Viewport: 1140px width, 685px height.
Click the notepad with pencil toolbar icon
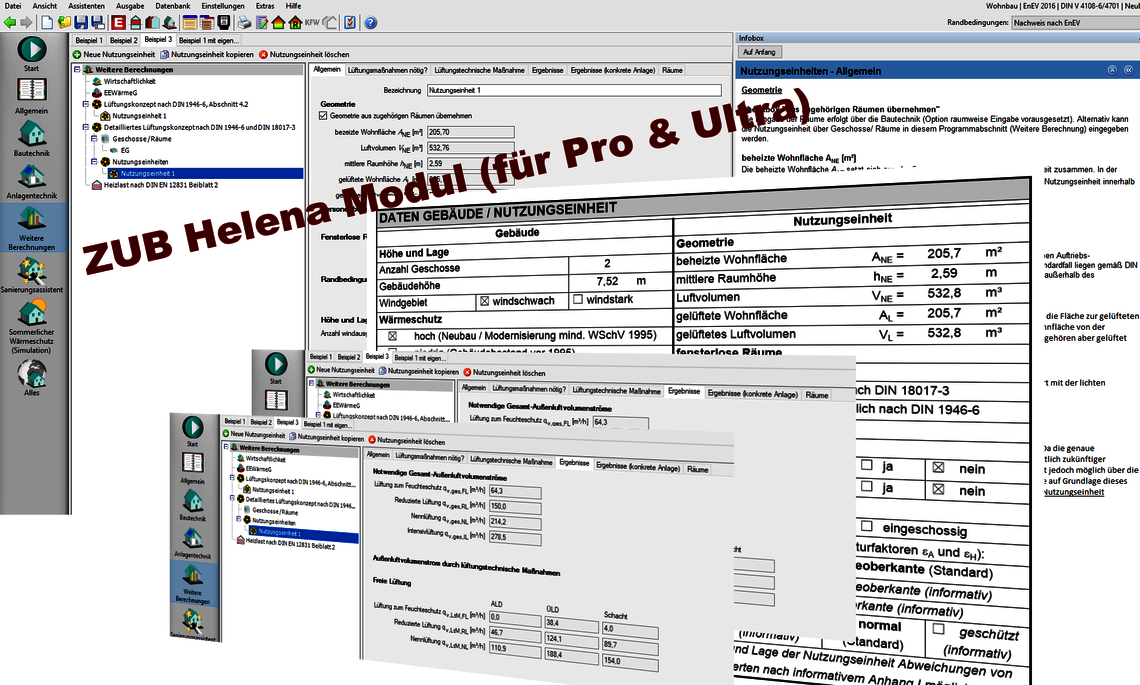click(262, 23)
